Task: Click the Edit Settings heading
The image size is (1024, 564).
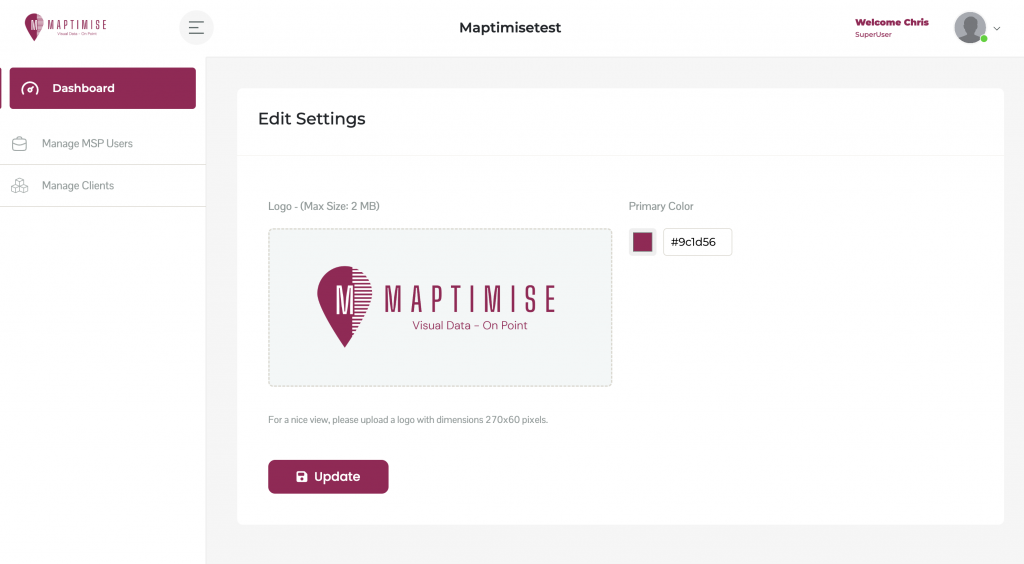Action: 312,119
